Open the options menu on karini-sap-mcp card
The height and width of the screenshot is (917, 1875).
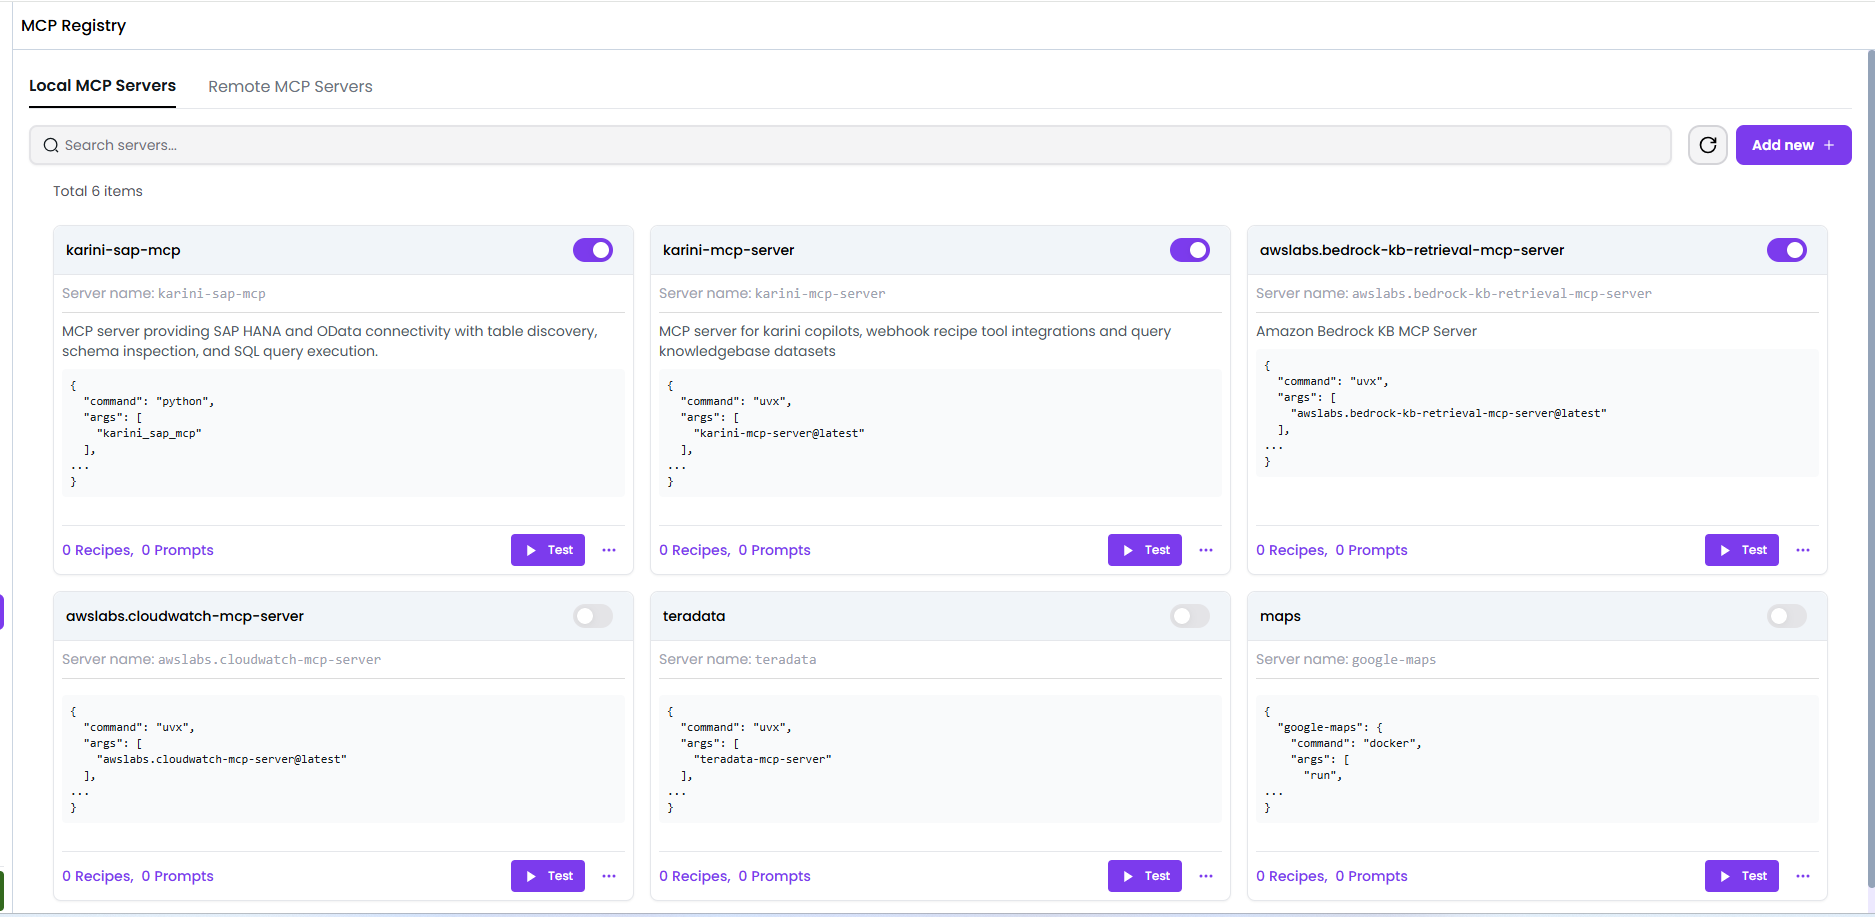click(609, 549)
